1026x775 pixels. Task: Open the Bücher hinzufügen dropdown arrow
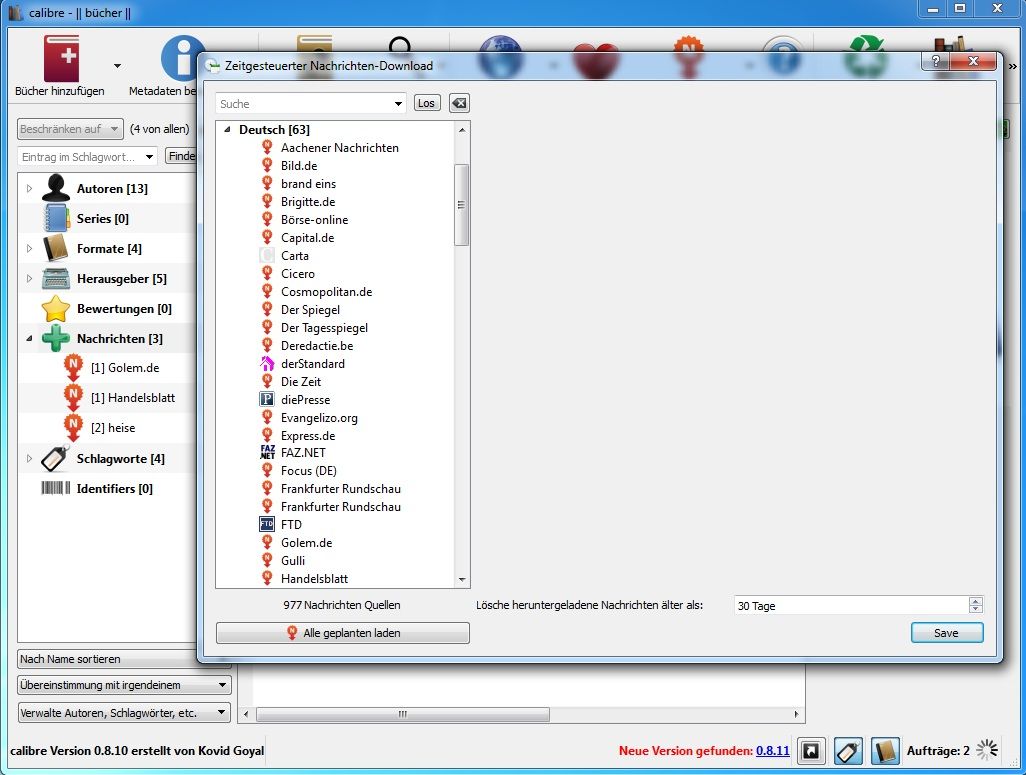click(117, 65)
